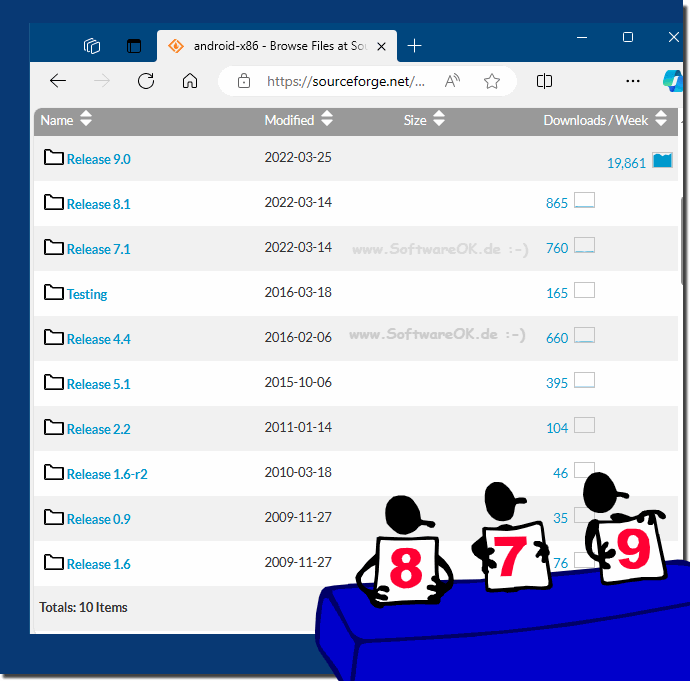Screen dimensions: 690x681
Task: Open the Release 5.1 folder link
Action: (x=99, y=384)
